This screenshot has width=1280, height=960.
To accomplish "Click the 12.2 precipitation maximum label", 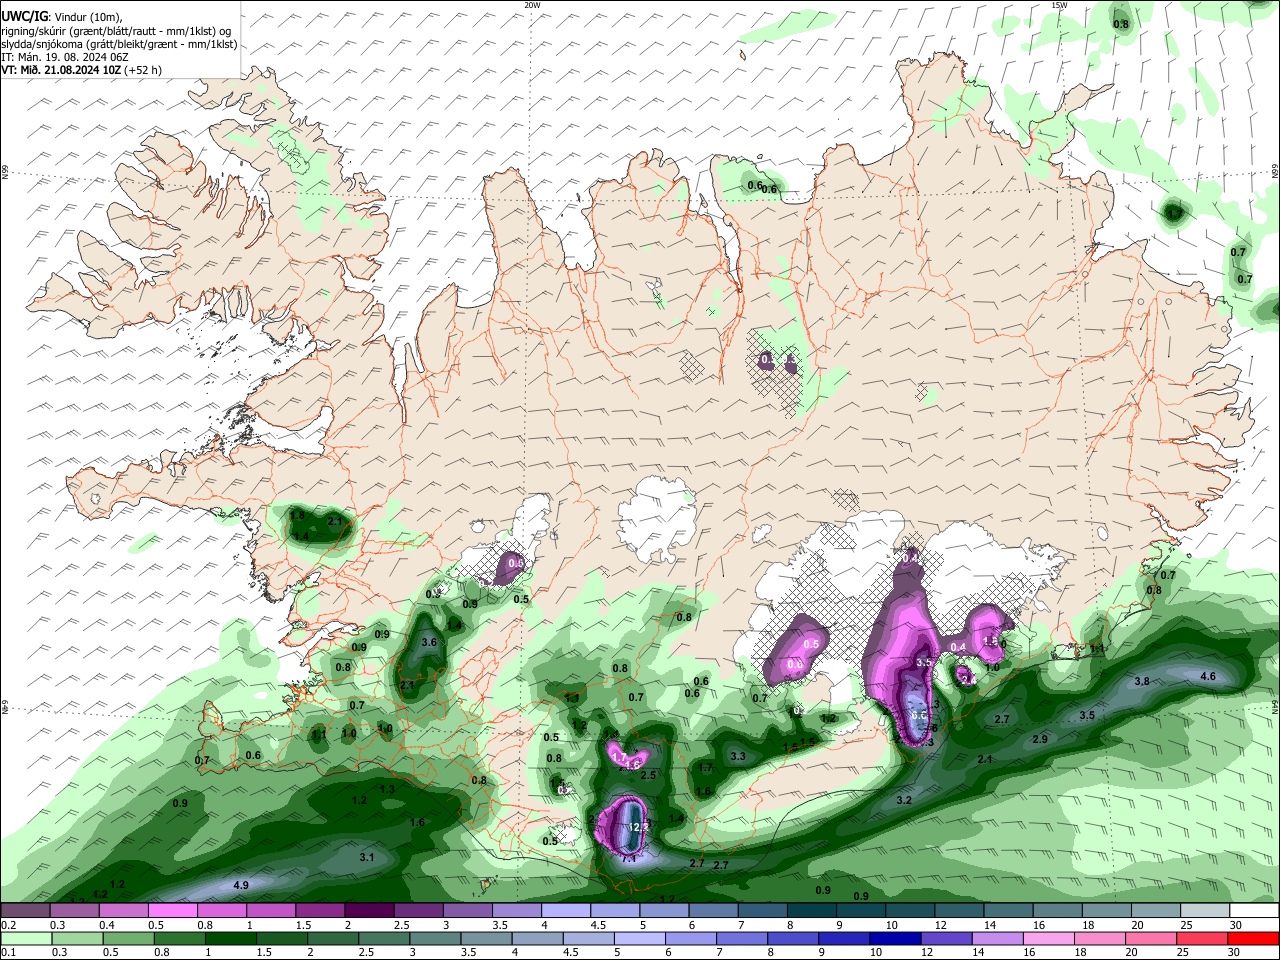I will point(637,827).
